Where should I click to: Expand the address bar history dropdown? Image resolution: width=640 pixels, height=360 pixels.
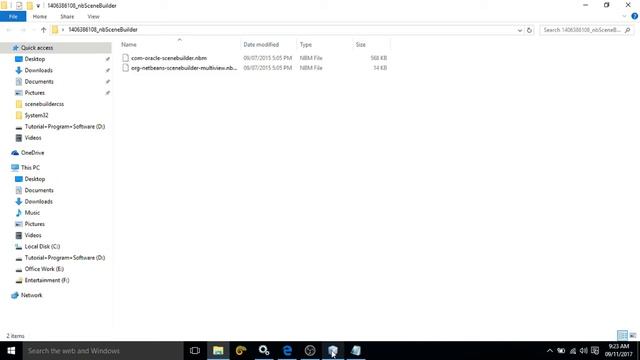pos(520,30)
